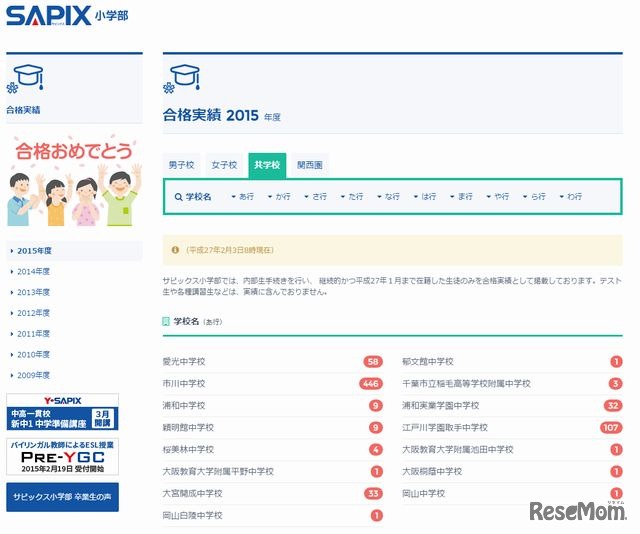
Task: Open the 2014年度 results
Action: pos(33,271)
